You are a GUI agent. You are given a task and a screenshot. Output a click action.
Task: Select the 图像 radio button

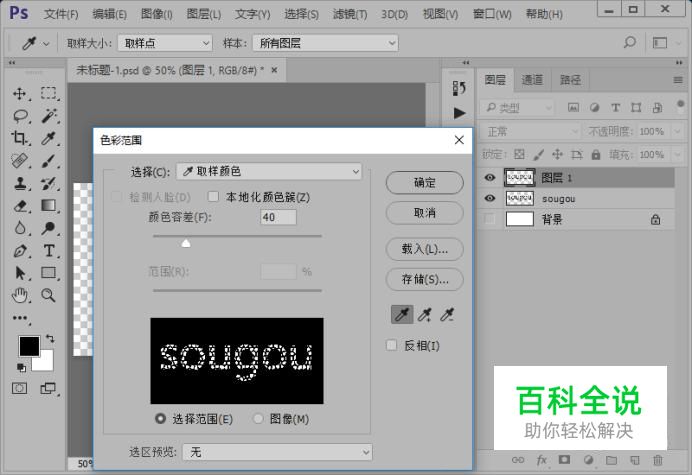click(258, 418)
